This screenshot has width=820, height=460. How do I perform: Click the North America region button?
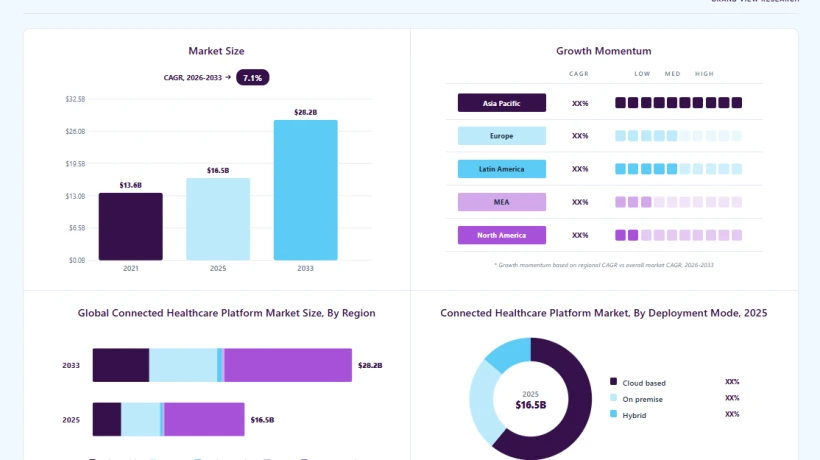click(x=502, y=235)
